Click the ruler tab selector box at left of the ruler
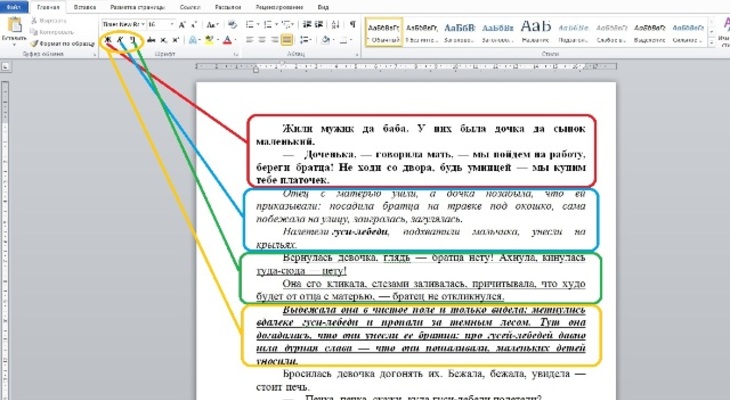This screenshot has height=400, width=730. pyautogui.click(x=6, y=68)
